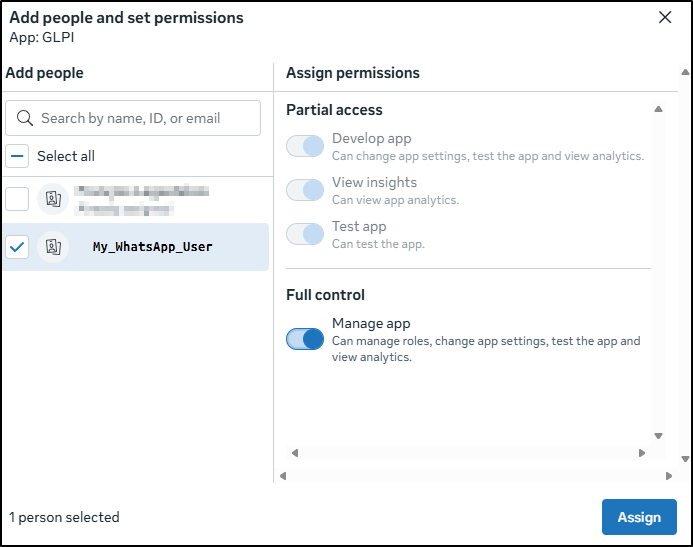
Task: Toggle the Develop app permission
Action: coord(305,147)
